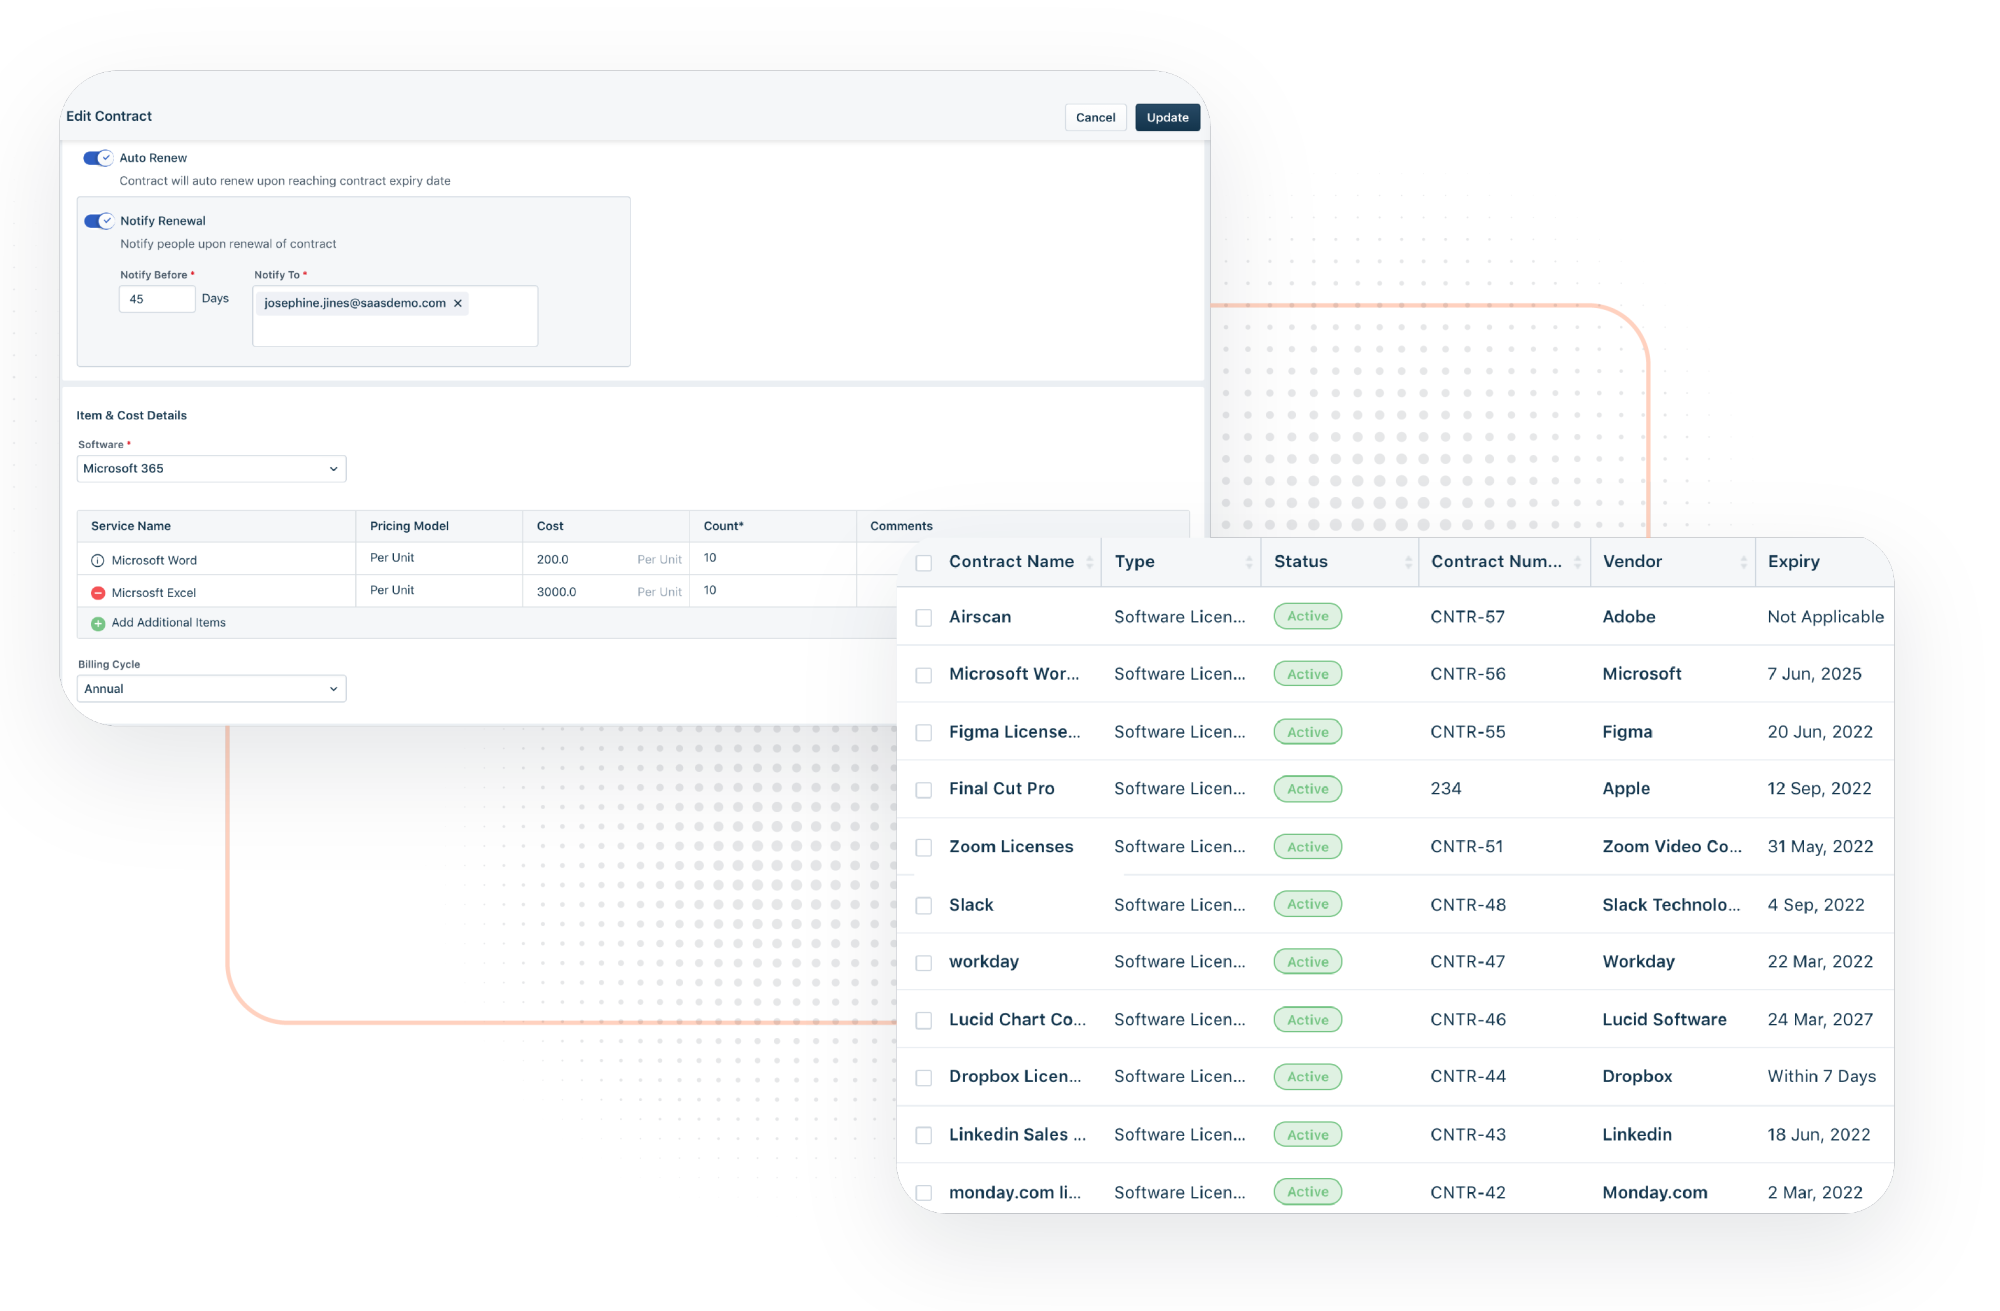
Task: Select all contracts via the header checkbox
Action: 922,562
